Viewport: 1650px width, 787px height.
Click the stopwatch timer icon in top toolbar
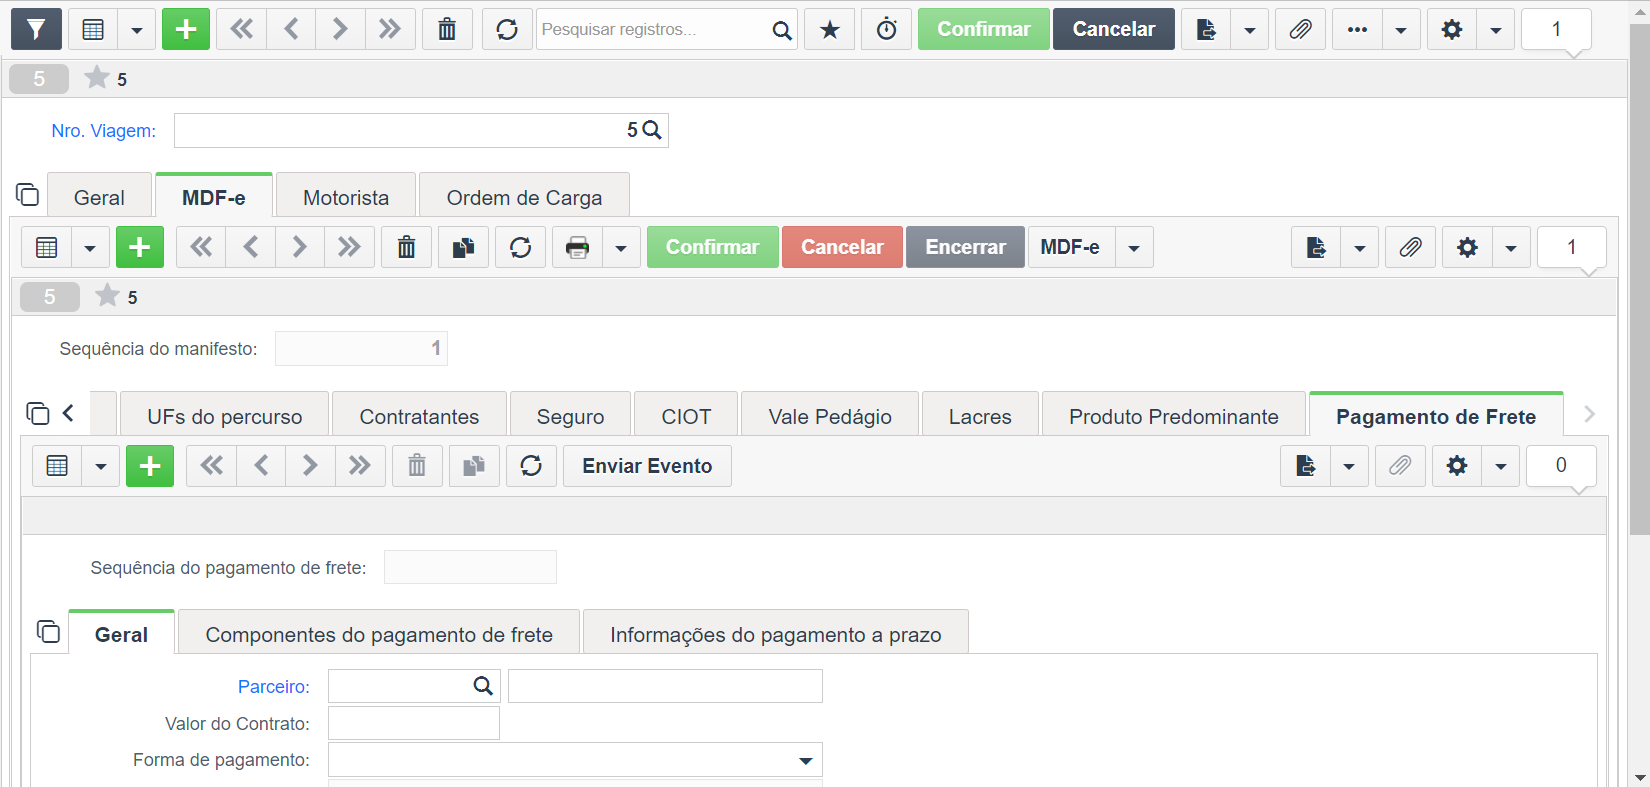pos(887,29)
